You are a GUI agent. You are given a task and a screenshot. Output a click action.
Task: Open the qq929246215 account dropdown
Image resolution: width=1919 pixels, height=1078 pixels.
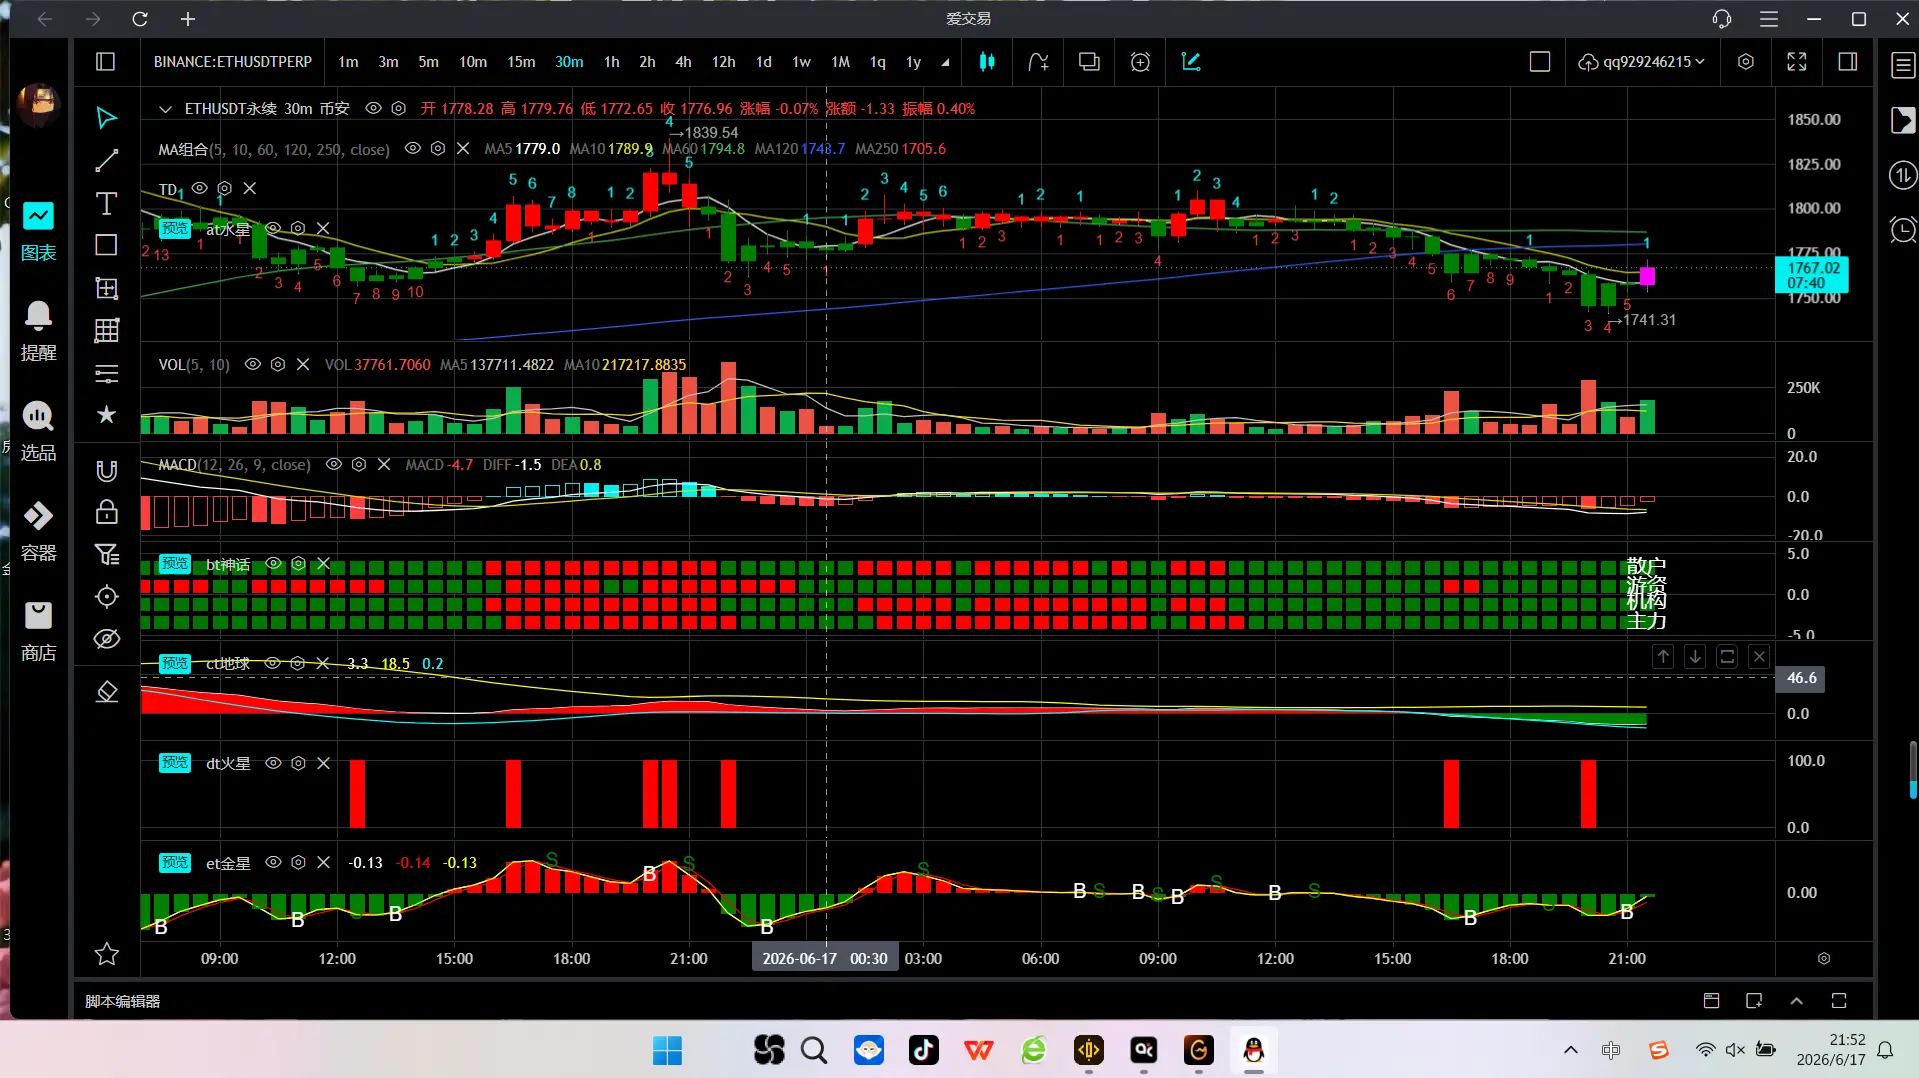(1642, 62)
